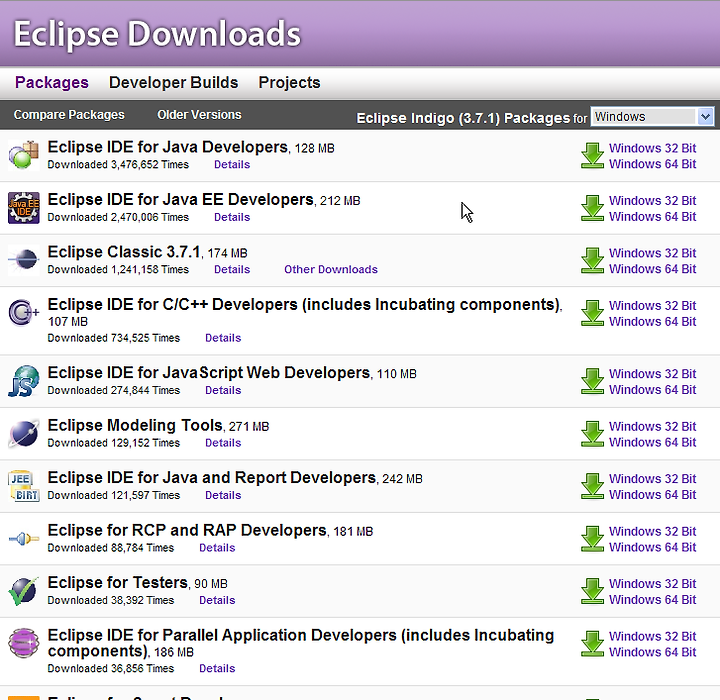Screen dimensions: 720x700
Task: Click green download arrow for Java and Report Developers
Action: pyautogui.click(x=592, y=486)
